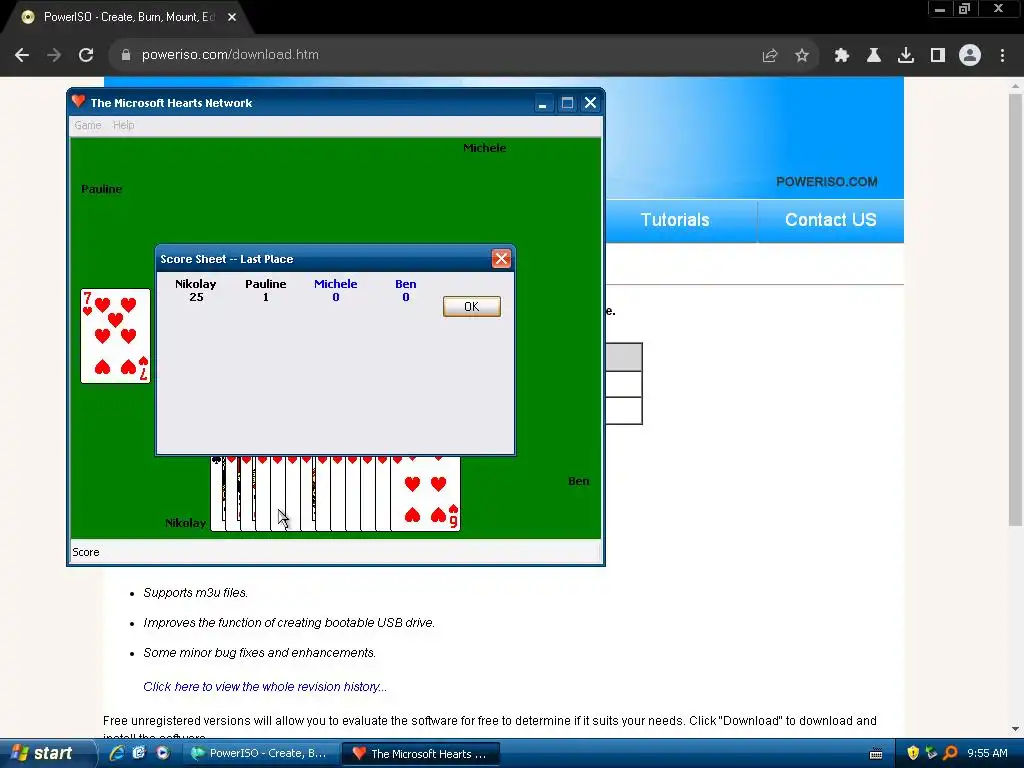Click the orange magnifier tray icon

(950, 753)
